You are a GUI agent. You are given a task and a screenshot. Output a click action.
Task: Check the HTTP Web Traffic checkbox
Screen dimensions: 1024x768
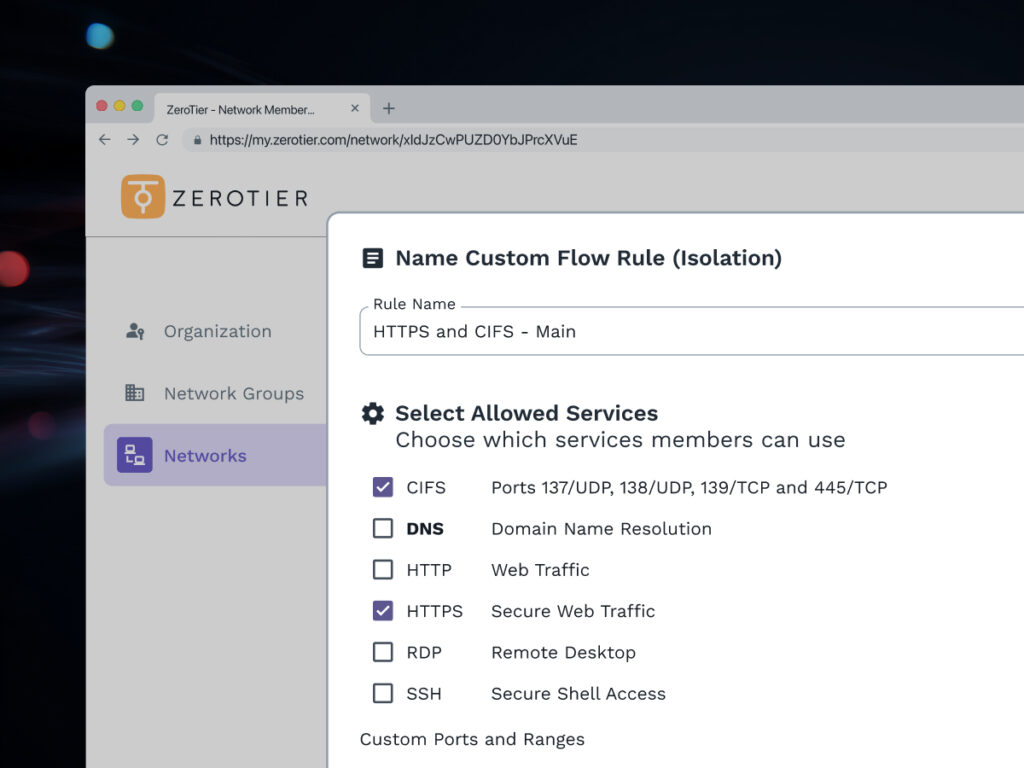click(x=383, y=569)
